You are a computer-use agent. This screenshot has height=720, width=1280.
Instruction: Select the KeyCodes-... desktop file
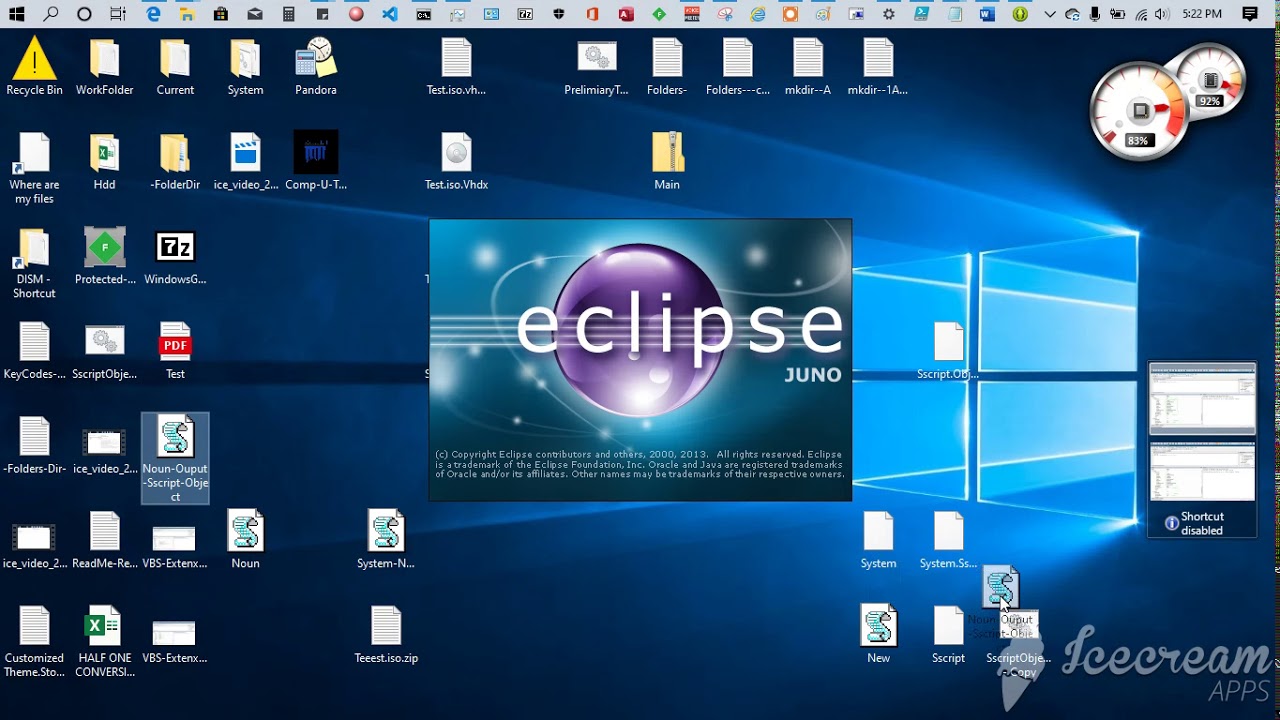coord(34,350)
